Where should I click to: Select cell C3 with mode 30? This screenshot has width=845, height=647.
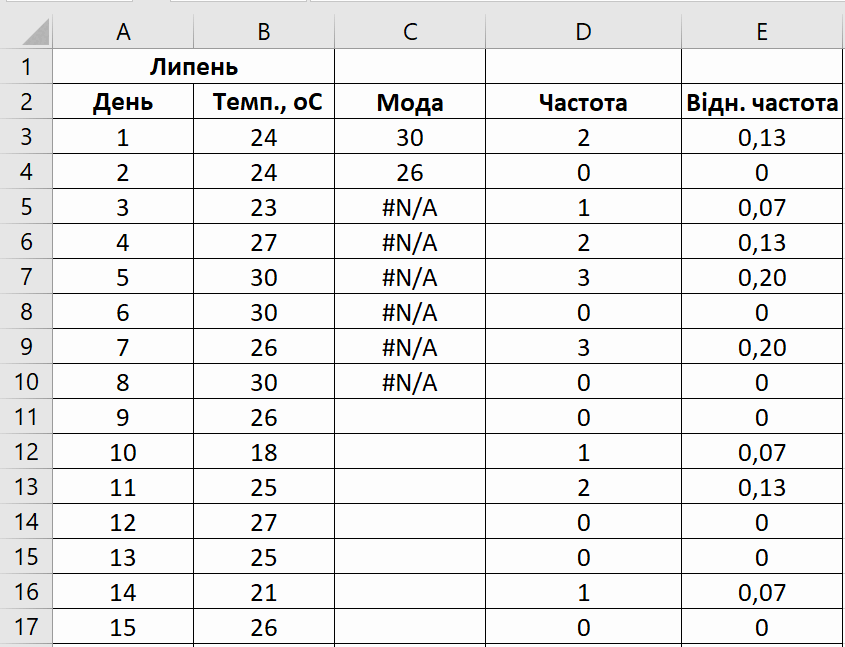[410, 137]
